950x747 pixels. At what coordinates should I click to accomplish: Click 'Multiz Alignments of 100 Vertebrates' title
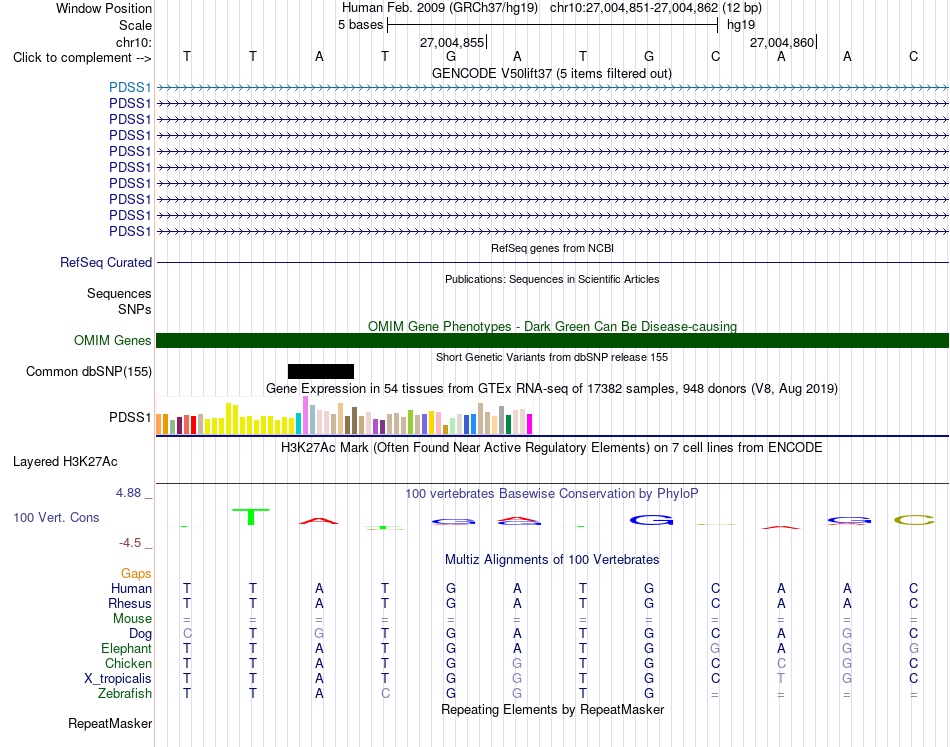tap(552, 559)
